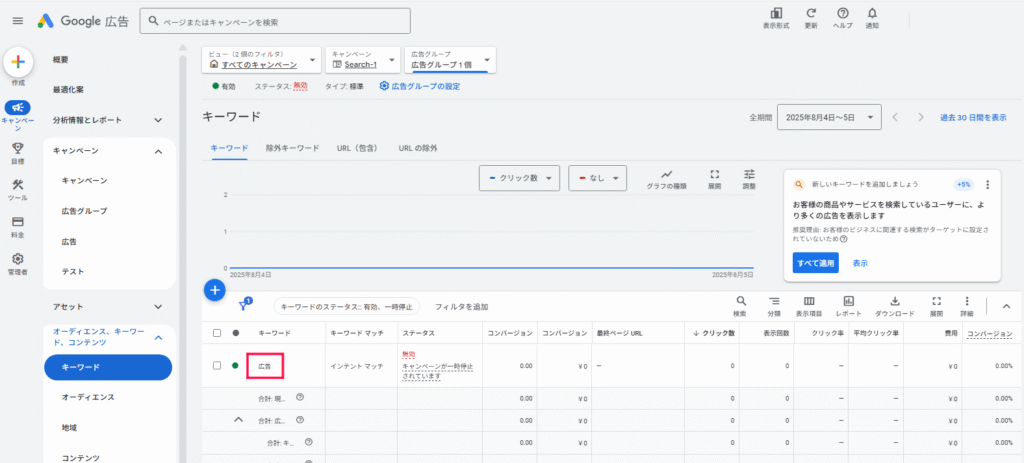Viewport: 1024px width, 463px height.
Task: Switch to the URL（包含） tab
Action: click(x=357, y=148)
